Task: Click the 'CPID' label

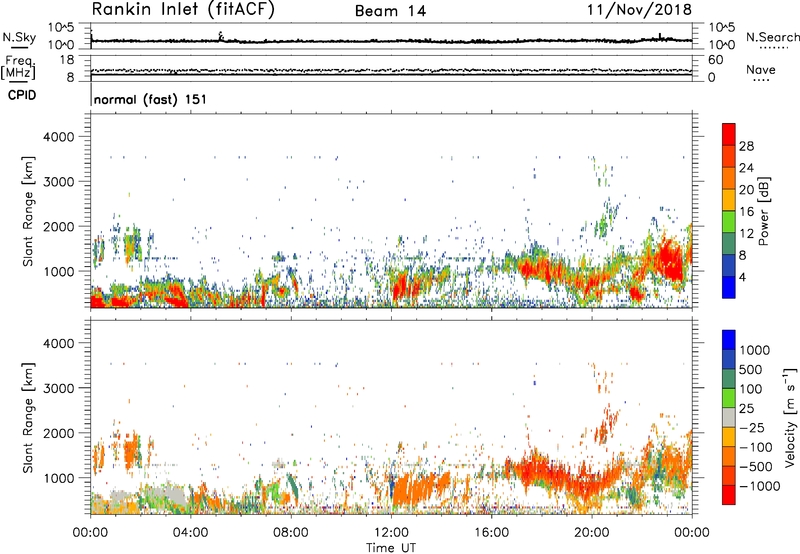Action: pyautogui.click(x=22, y=95)
